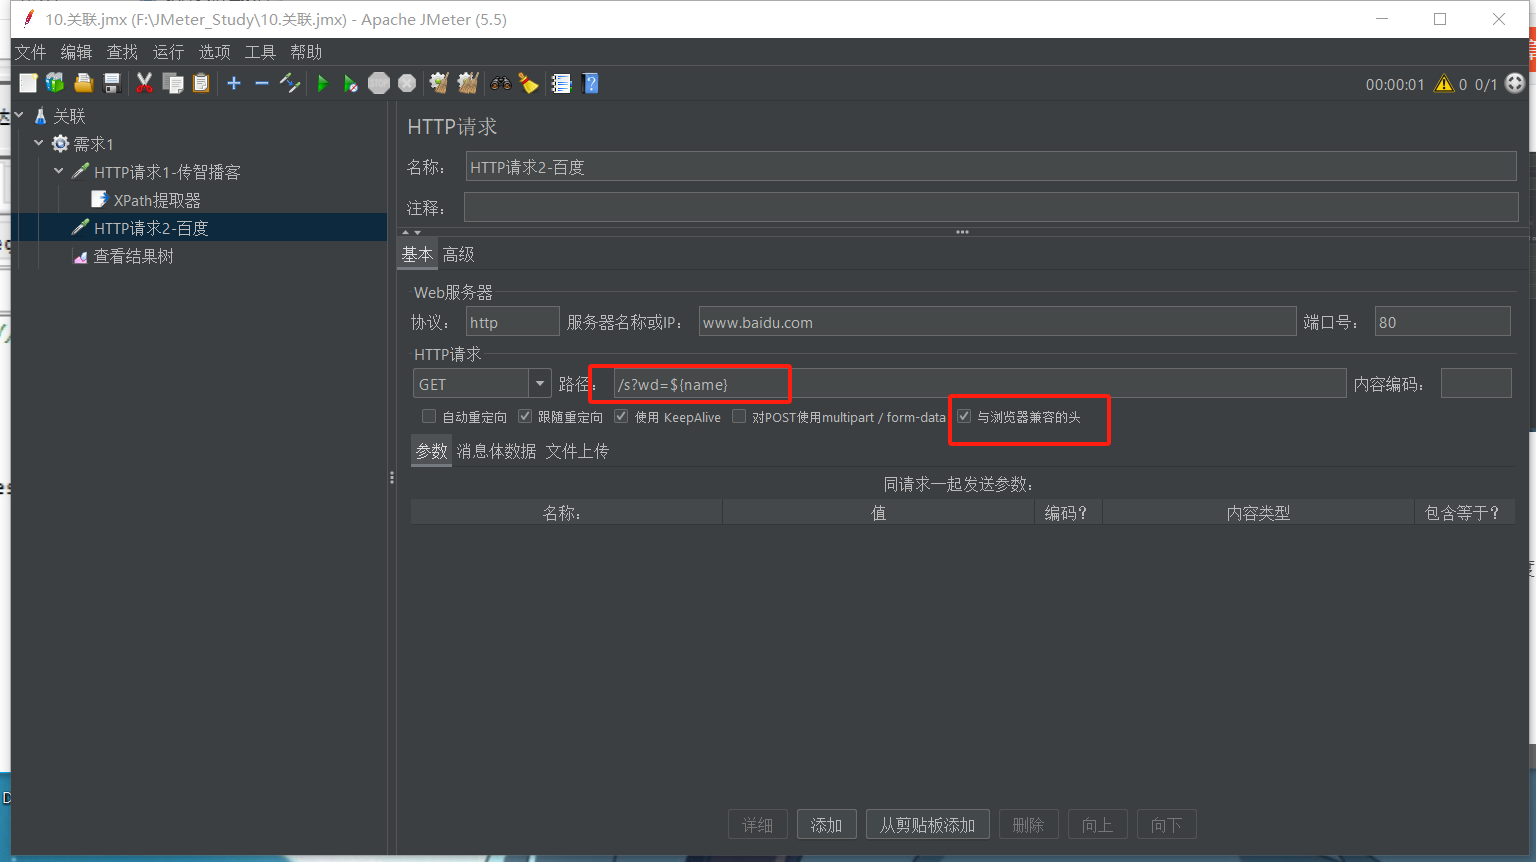Click the 协议 field containing http
The image size is (1536, 862).
(513, 321)
